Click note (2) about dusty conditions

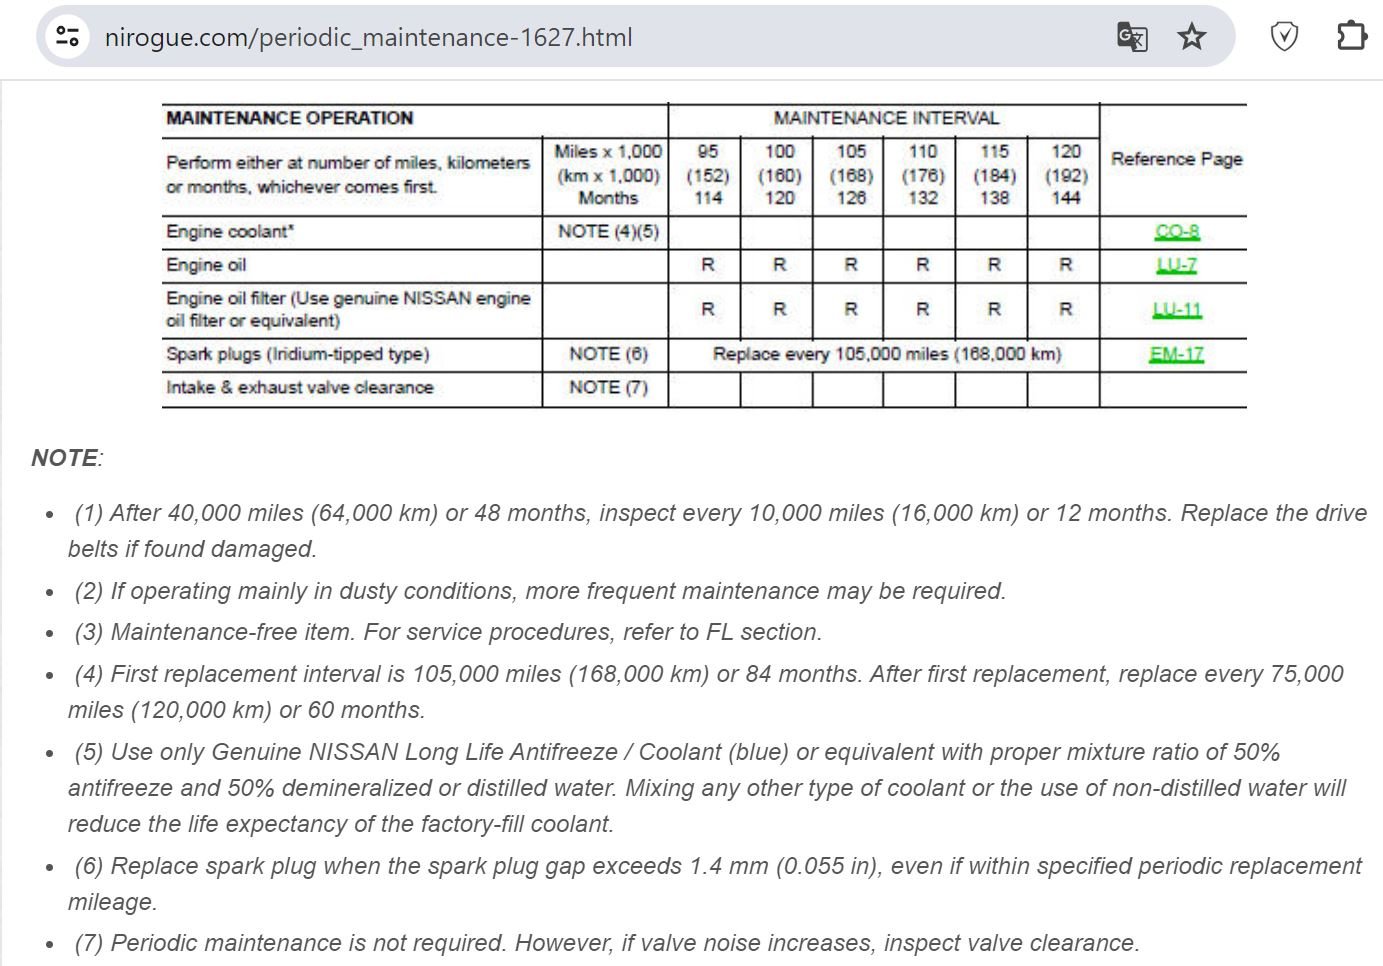[539, 591]
